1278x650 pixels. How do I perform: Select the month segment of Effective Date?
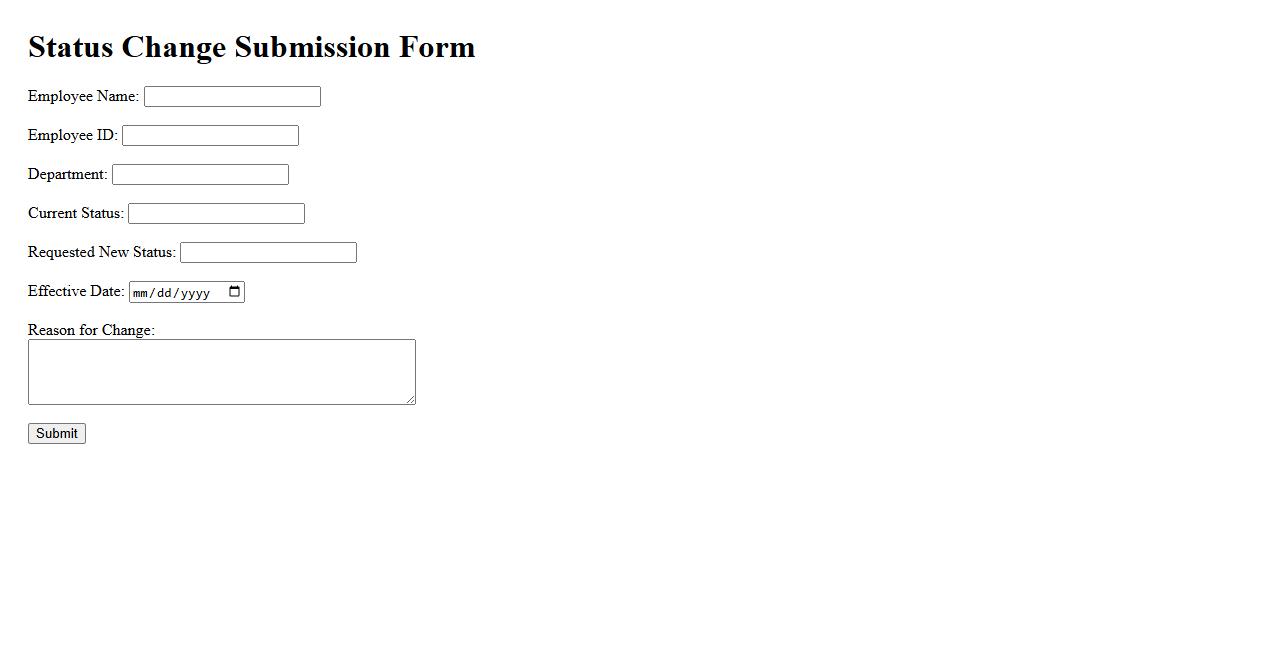click(x=141, y=293)
